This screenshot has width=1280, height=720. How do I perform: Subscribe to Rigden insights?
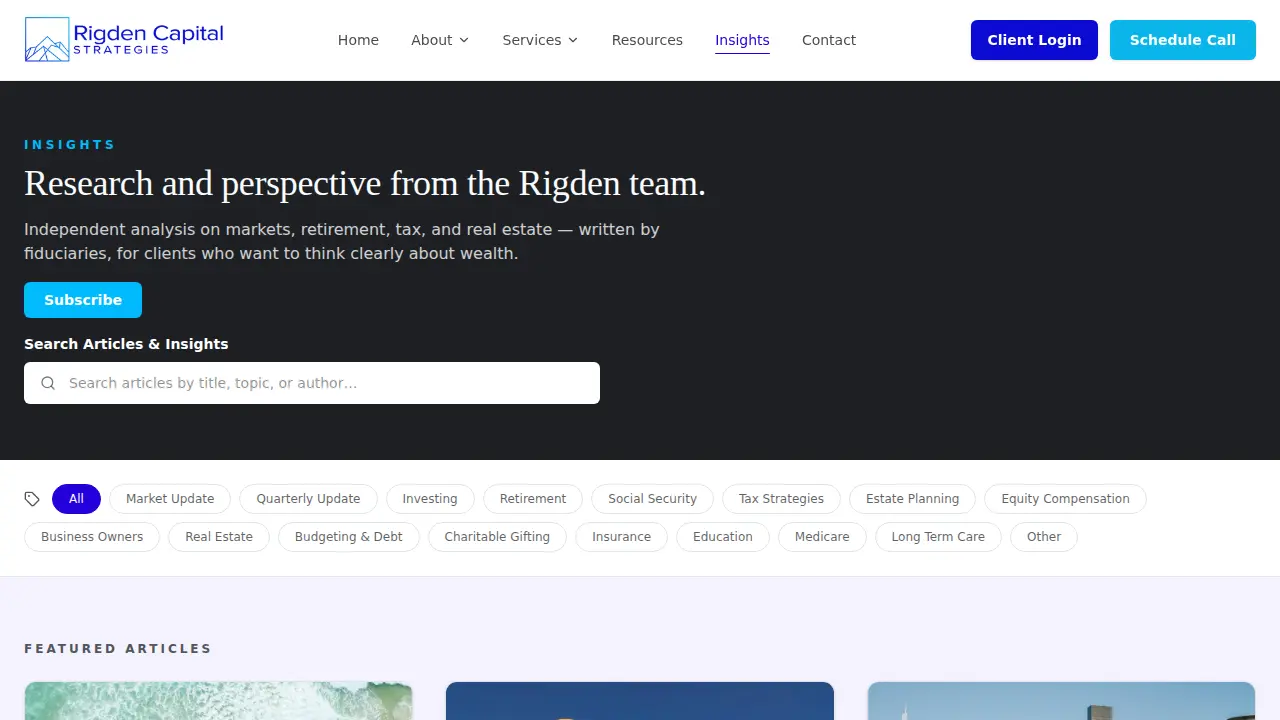(83, 300)
